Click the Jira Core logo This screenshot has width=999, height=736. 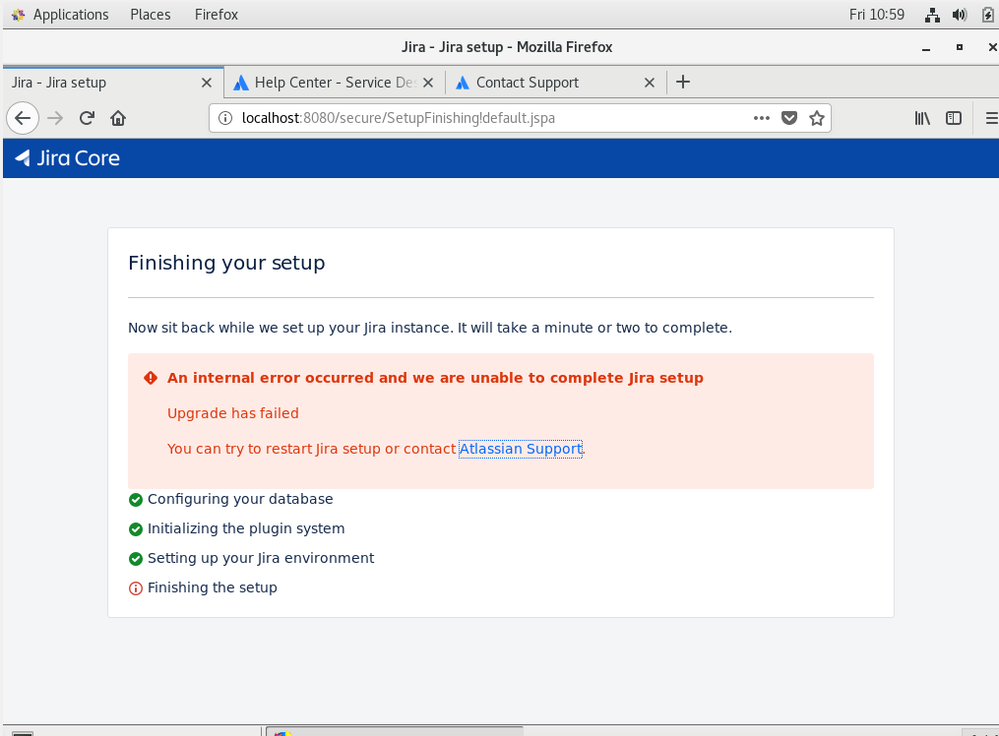pos(67,158)
